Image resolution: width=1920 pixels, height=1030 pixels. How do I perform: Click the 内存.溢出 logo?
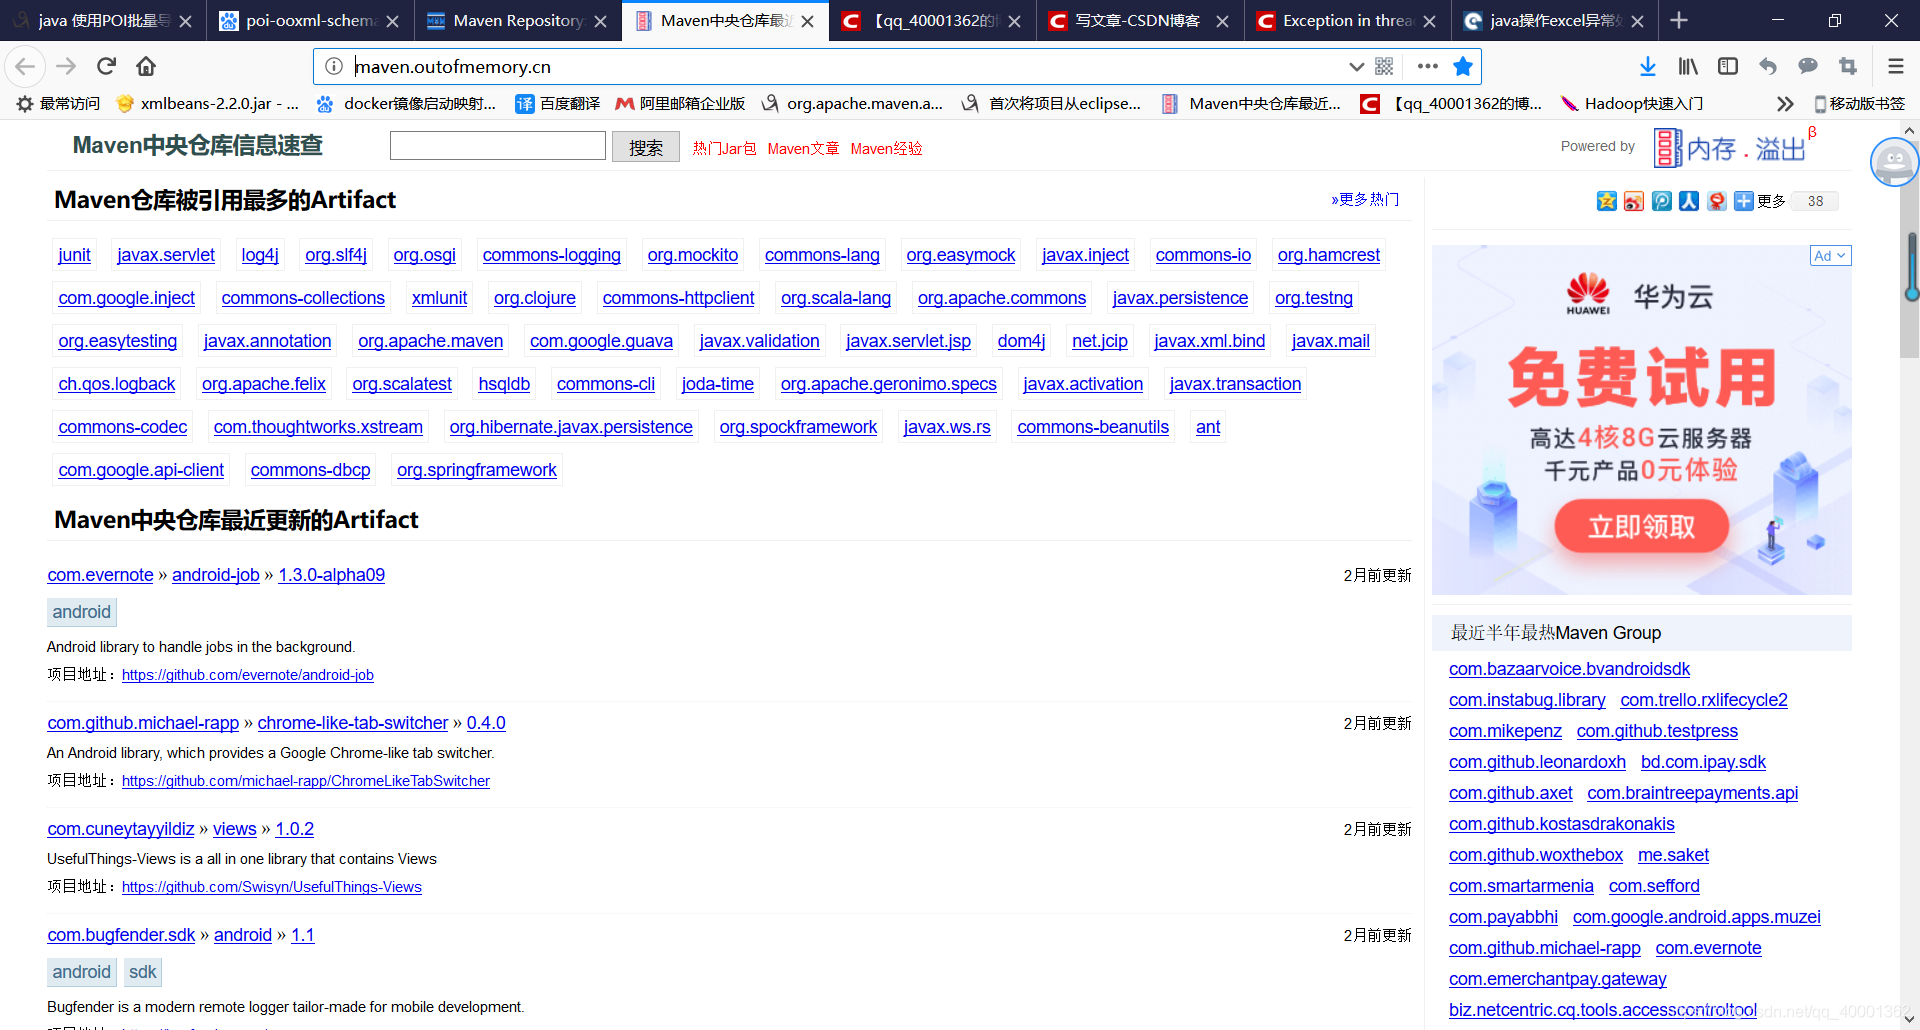[1730, 148]
